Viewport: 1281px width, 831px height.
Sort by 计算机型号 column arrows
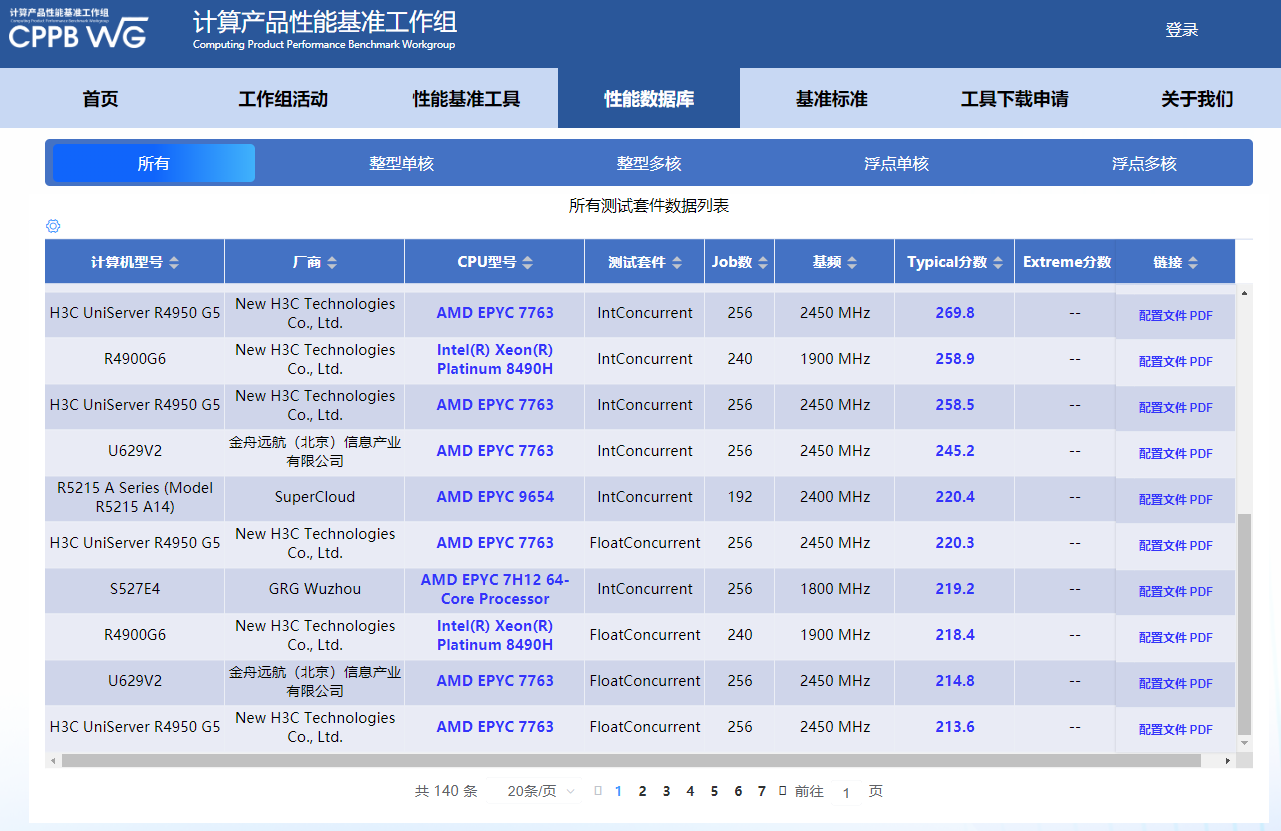click(x=174, y=263)
